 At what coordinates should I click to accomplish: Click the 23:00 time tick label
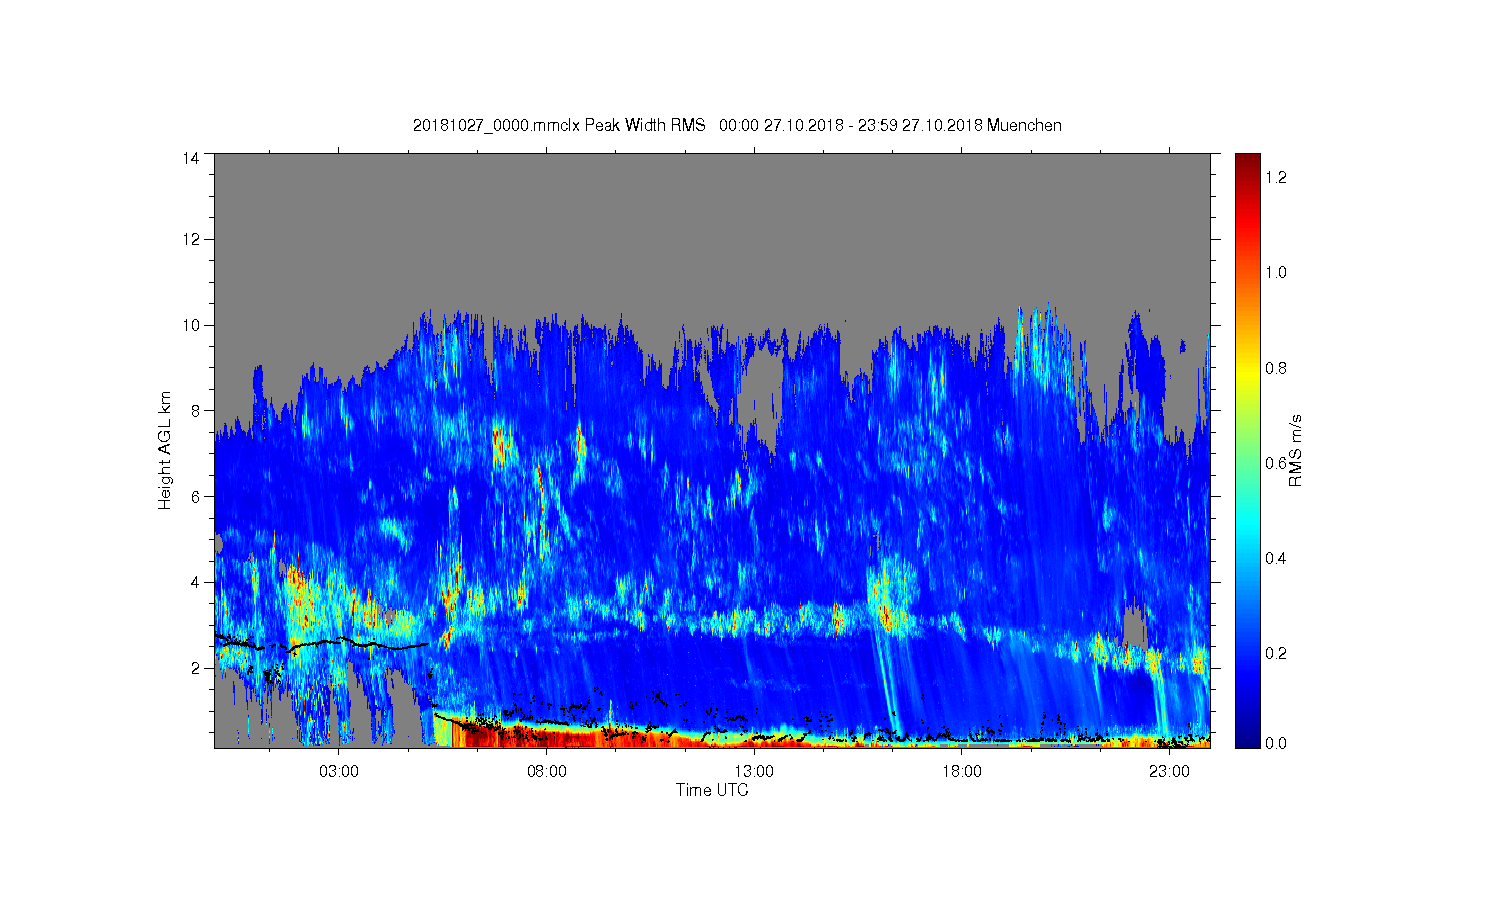pyautogui.click(x=1169, y=772)
